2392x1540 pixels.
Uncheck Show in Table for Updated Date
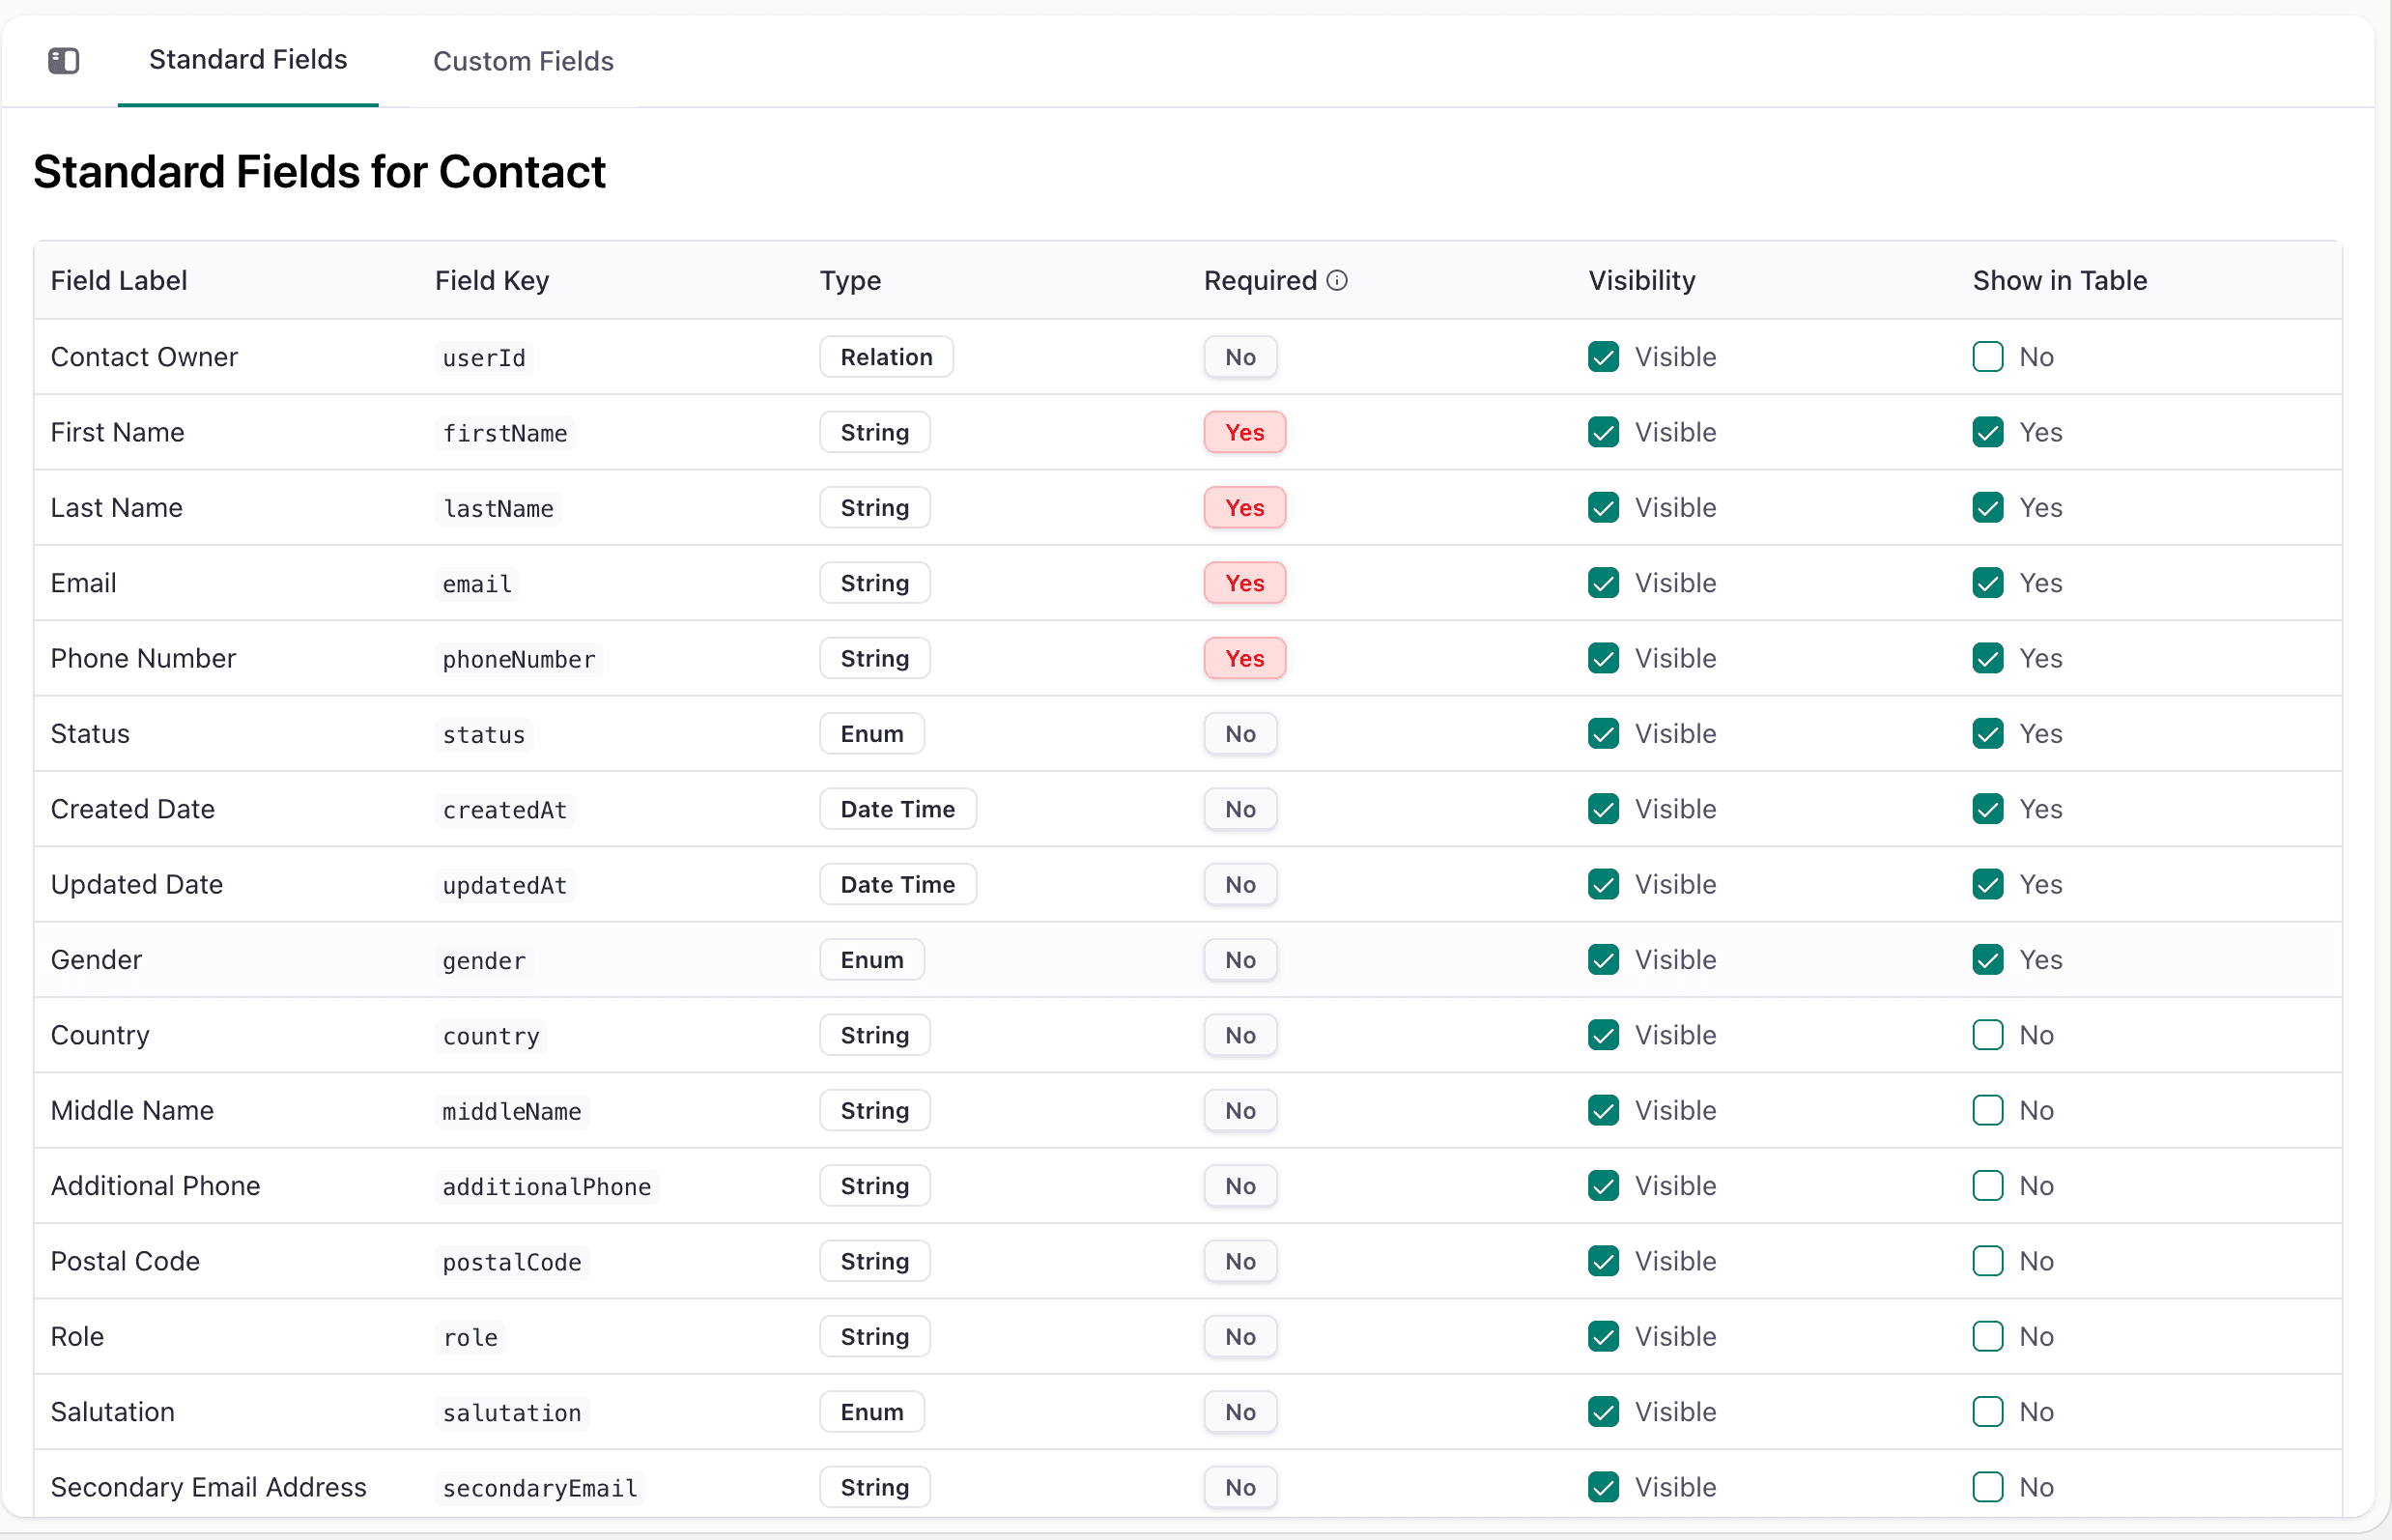[x=1987, y=885]
